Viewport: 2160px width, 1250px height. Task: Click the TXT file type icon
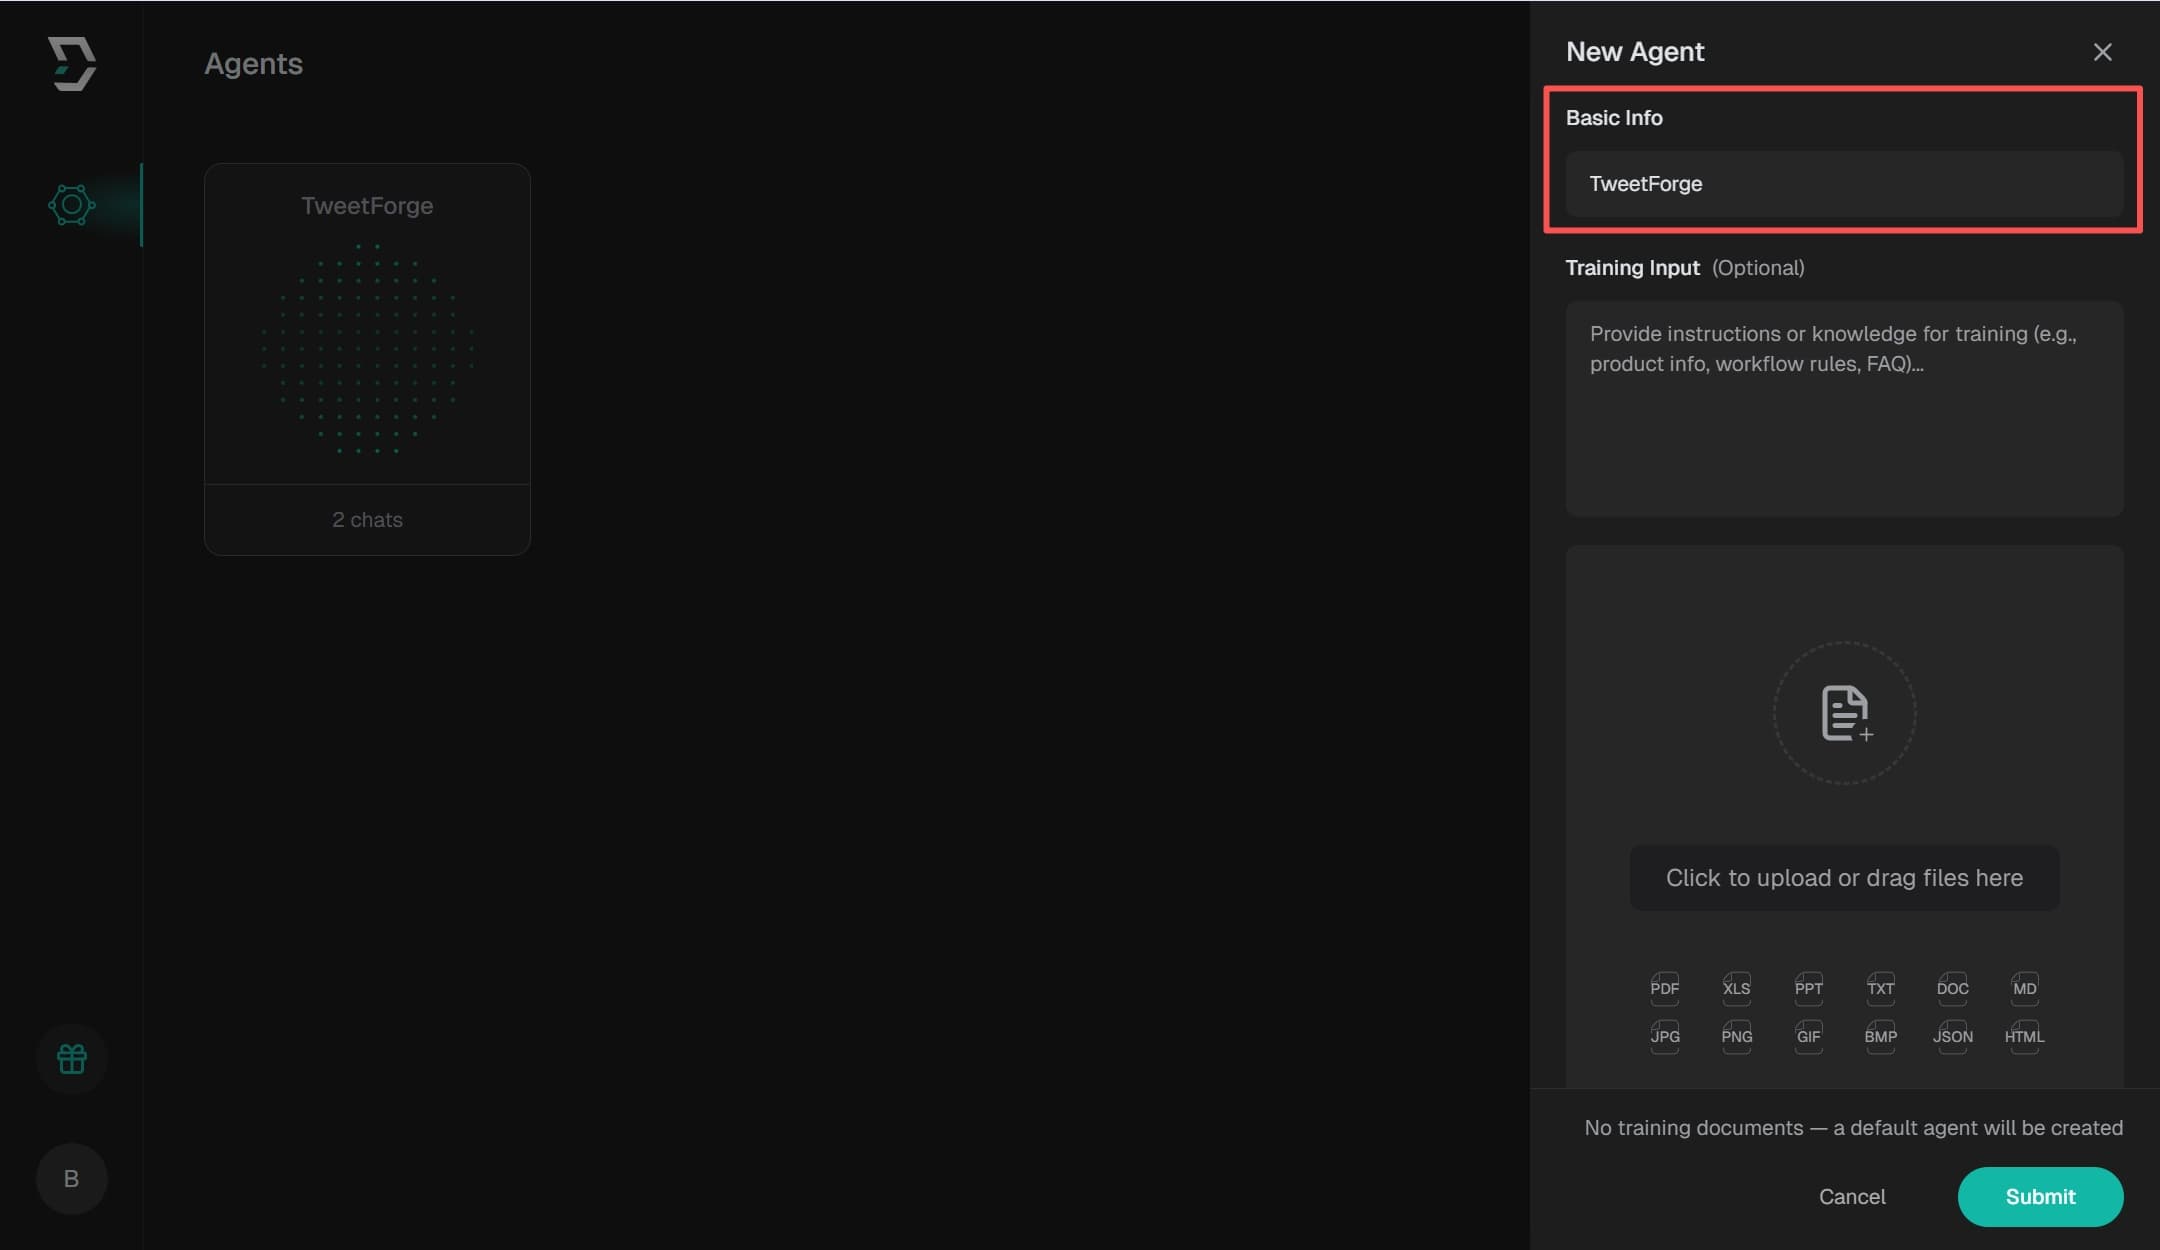pyautogui.click(x=1880, y=988)
